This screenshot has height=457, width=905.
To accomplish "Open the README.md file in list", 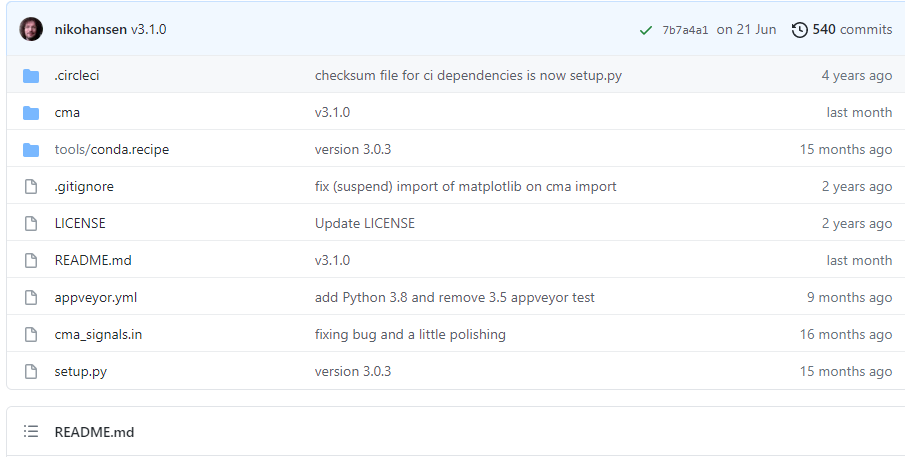I will point(93,261).
